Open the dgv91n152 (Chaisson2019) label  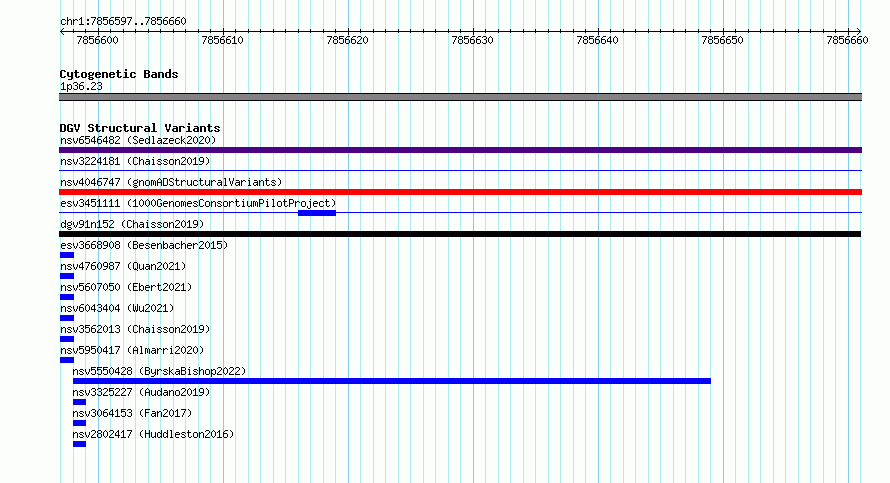(132, 224)
